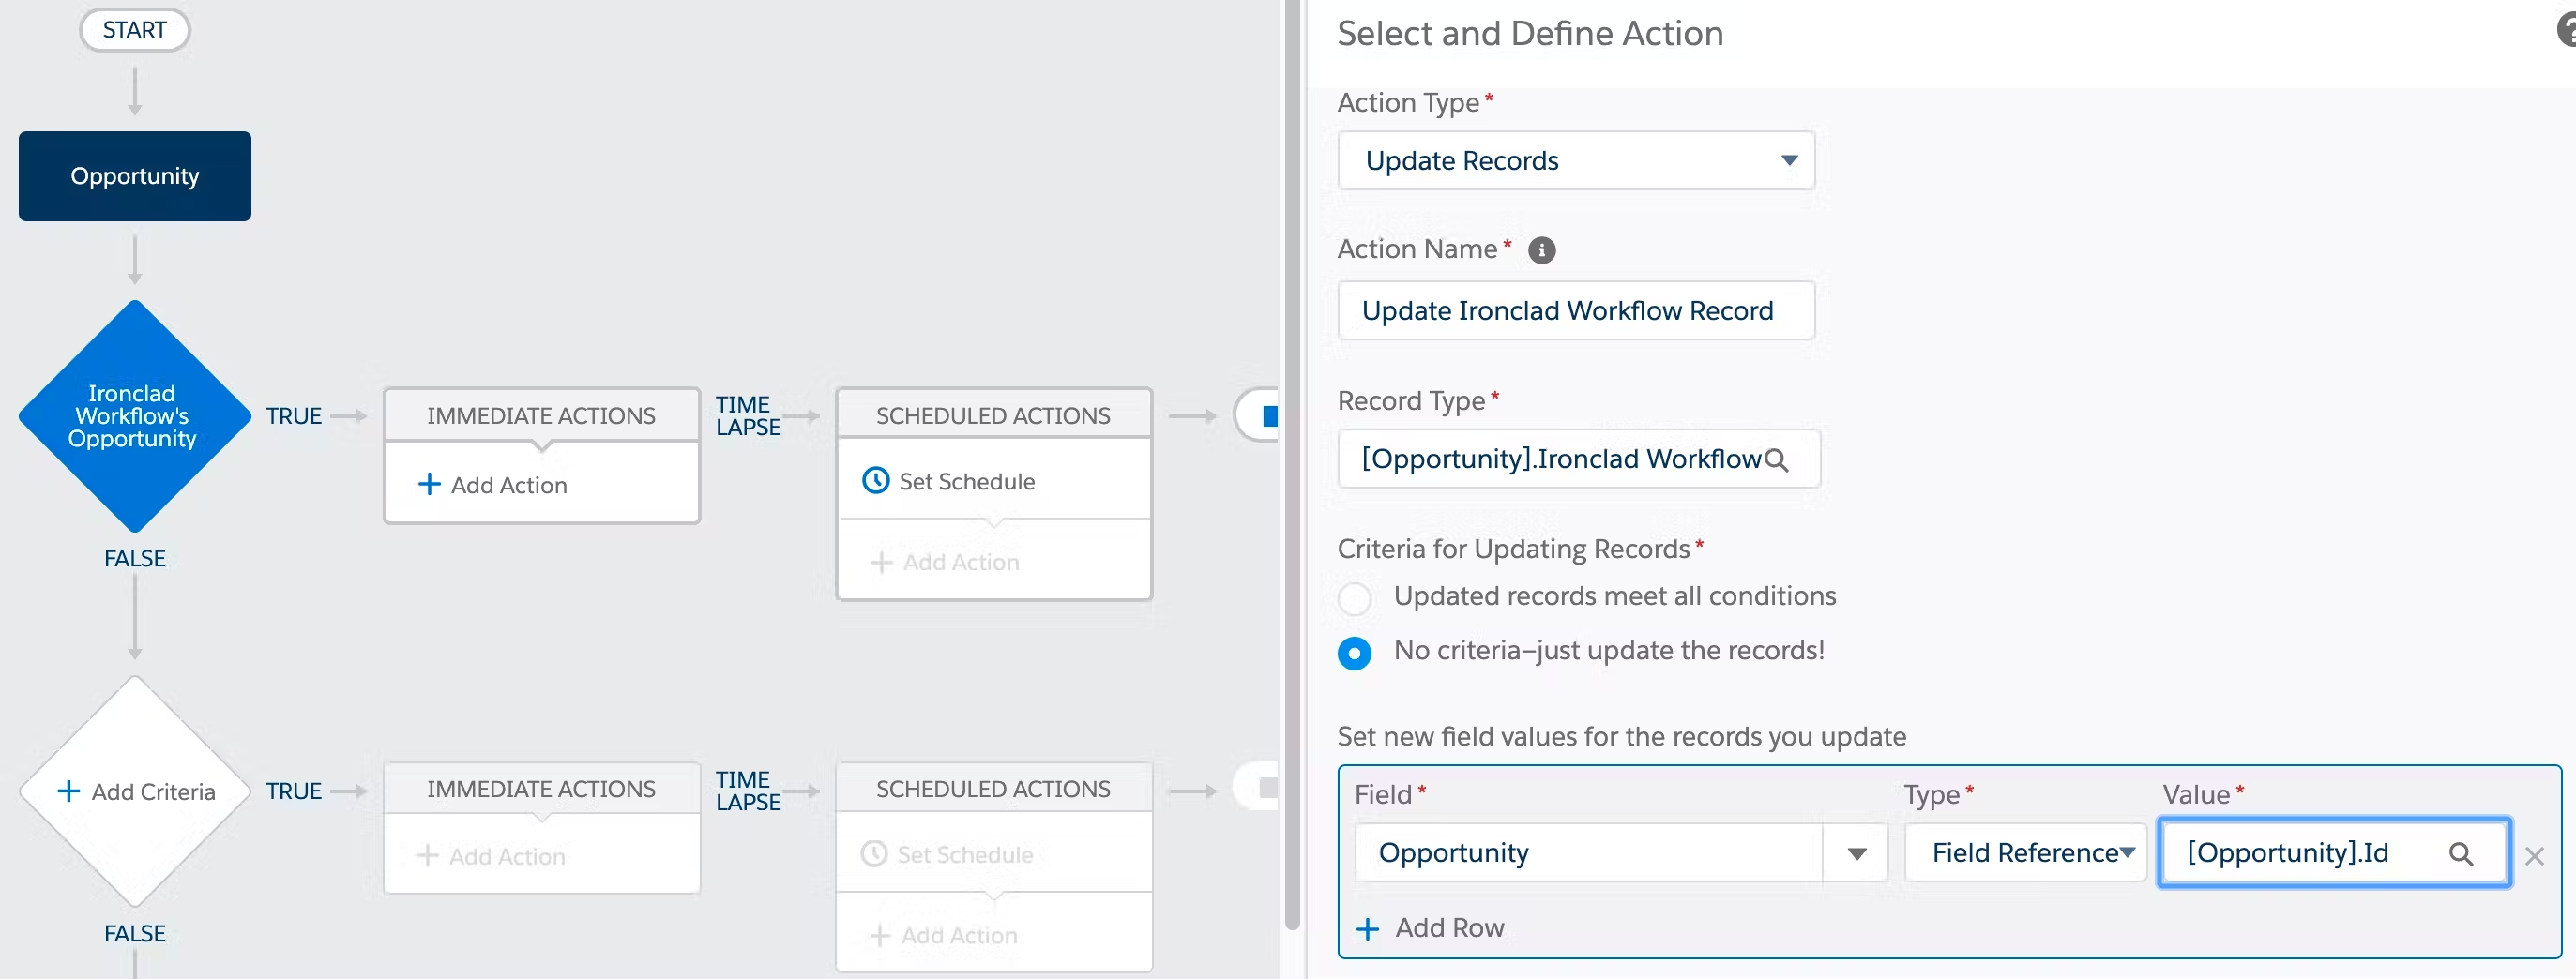Click the plus icon on Add Criteria
The image size is (2576, 979).
coord(68,791)
